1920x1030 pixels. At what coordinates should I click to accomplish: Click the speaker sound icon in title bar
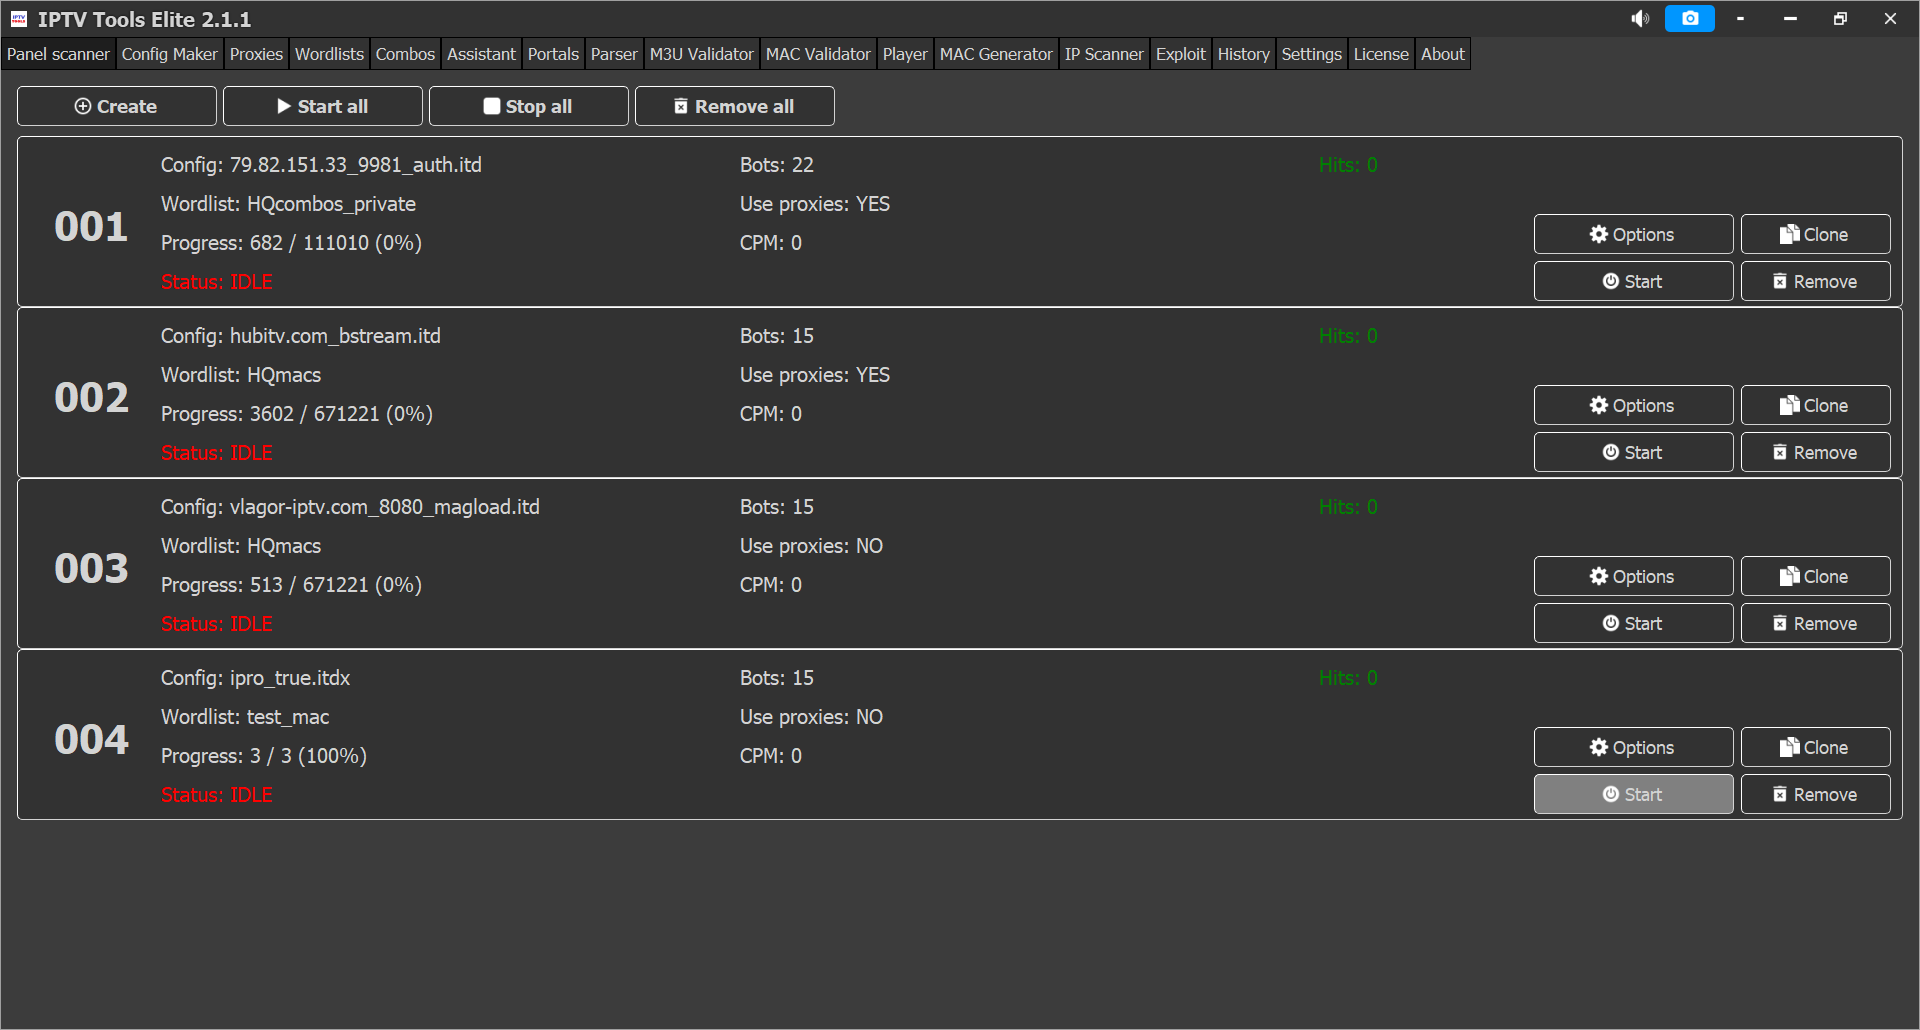pos(1640,19)
